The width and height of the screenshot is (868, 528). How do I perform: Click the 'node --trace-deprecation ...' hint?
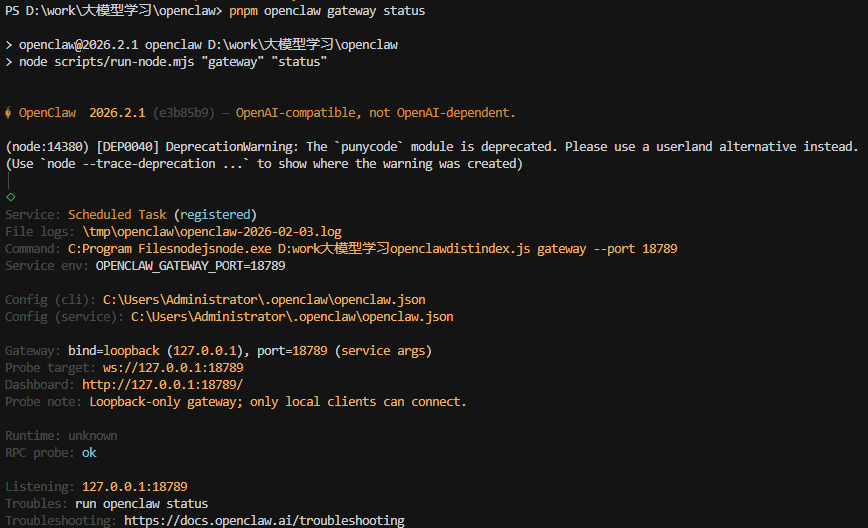click(145, 164)
